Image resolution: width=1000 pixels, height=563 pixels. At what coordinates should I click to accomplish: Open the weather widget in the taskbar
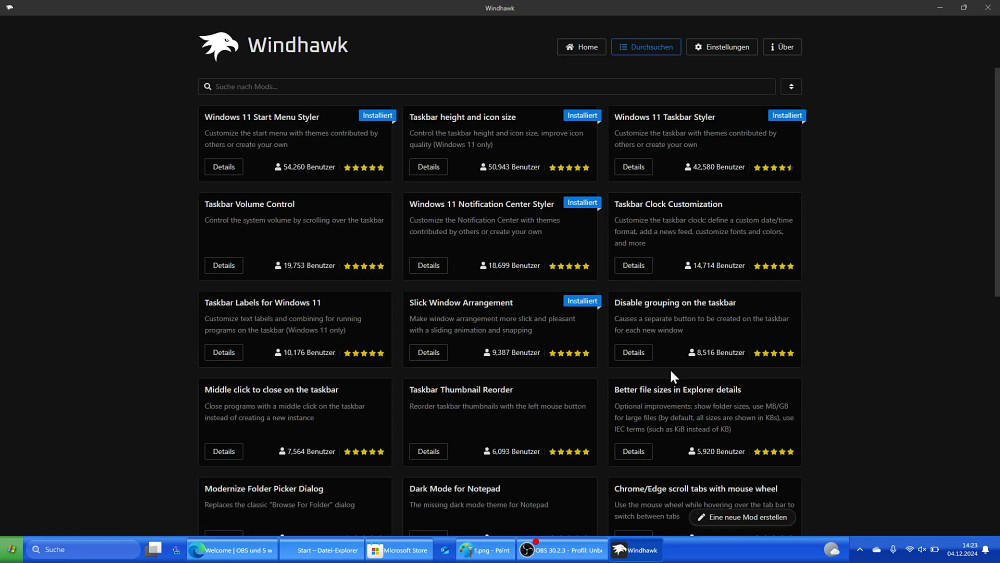pos(832,550)
